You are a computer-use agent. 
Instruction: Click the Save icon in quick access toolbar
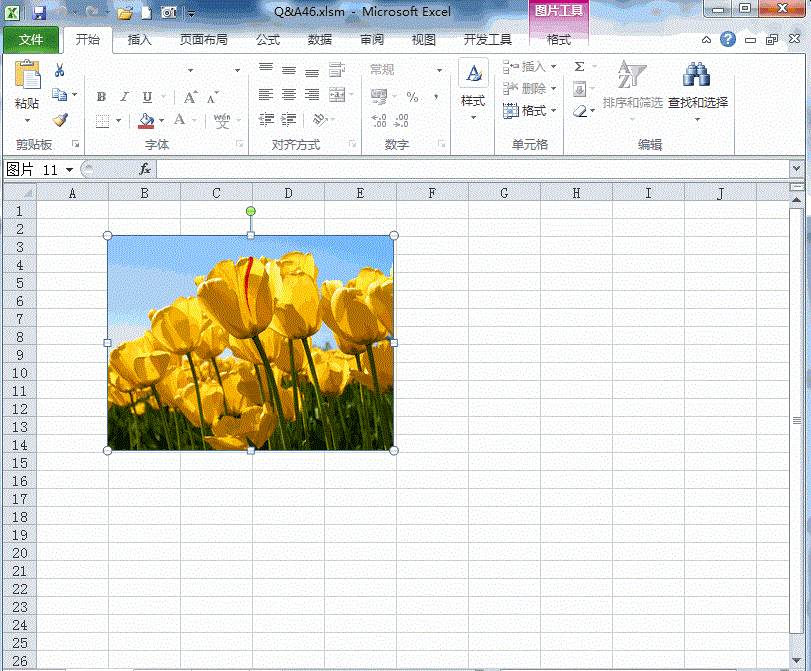coord(39,13)
